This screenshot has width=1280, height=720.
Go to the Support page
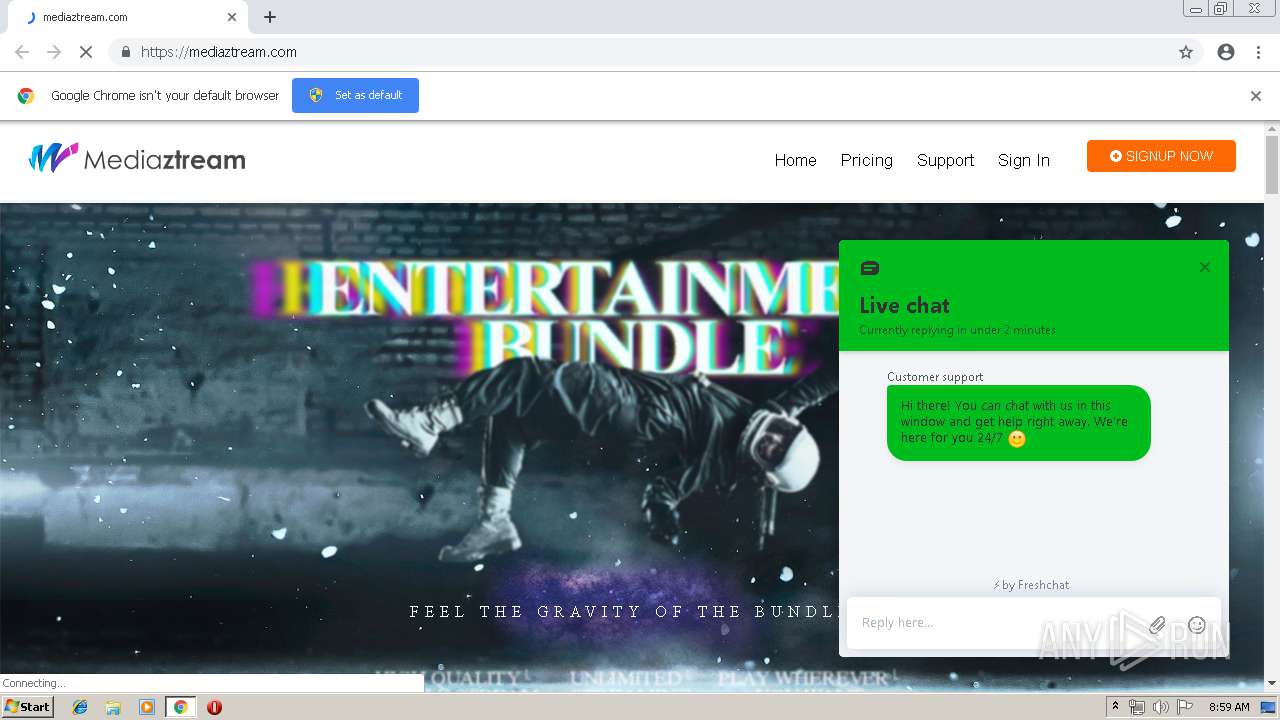[x=945, y=160]
